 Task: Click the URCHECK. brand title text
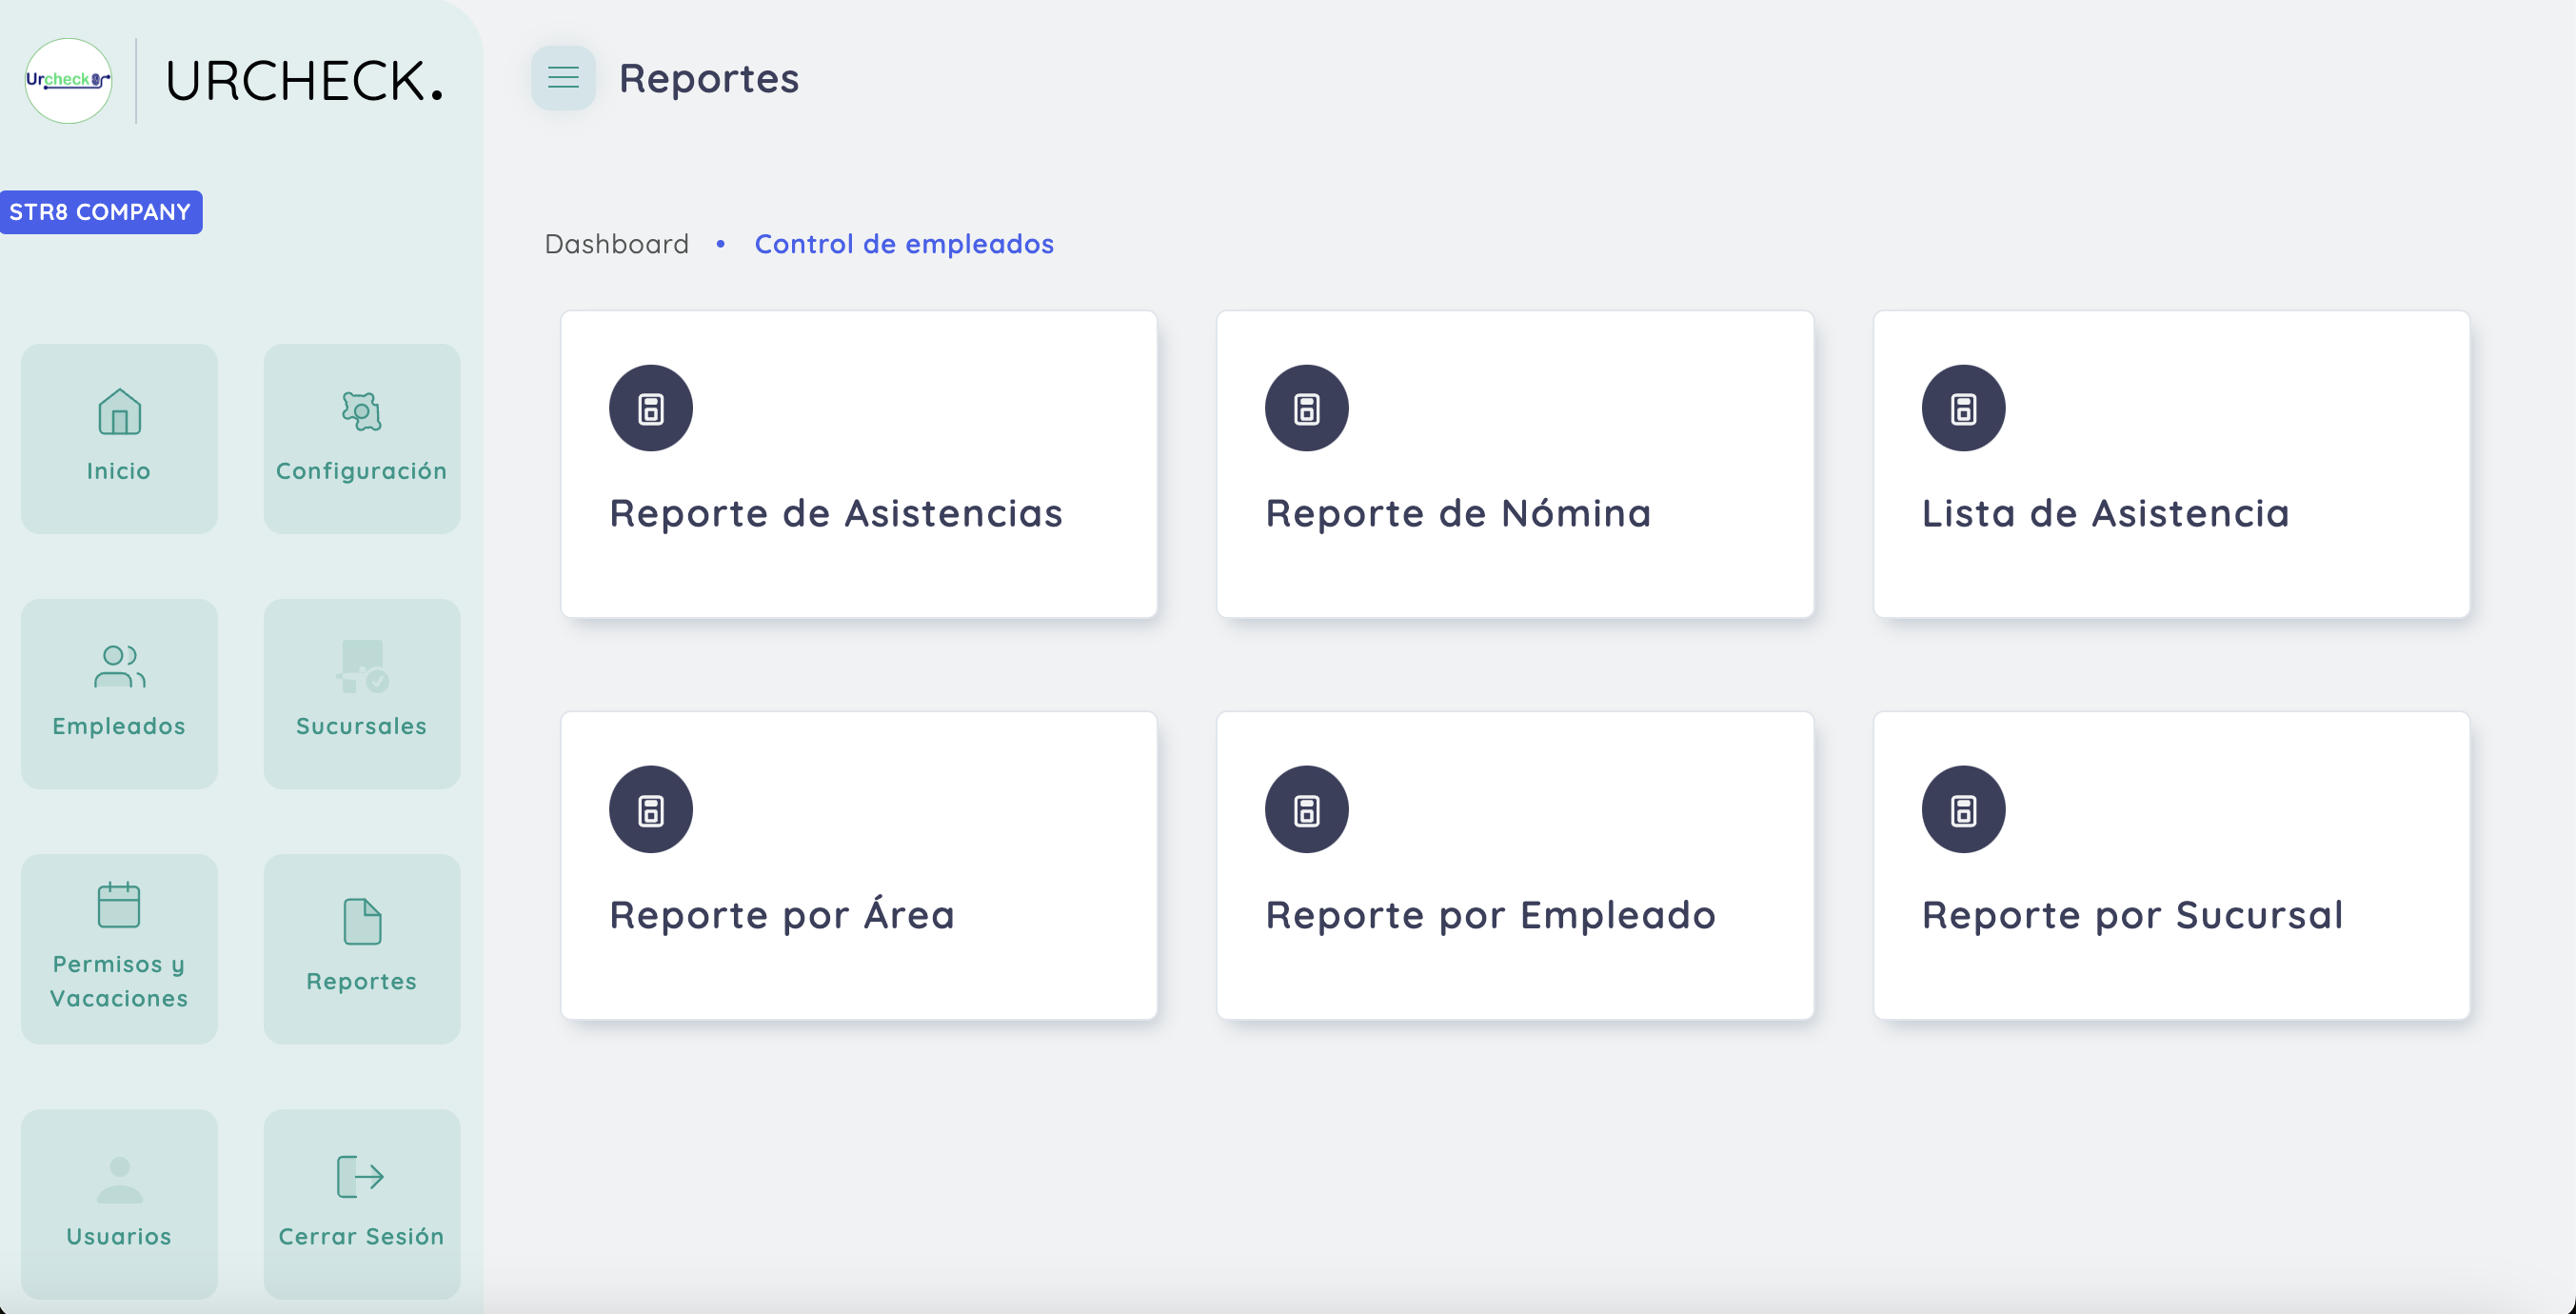point(304,81)
